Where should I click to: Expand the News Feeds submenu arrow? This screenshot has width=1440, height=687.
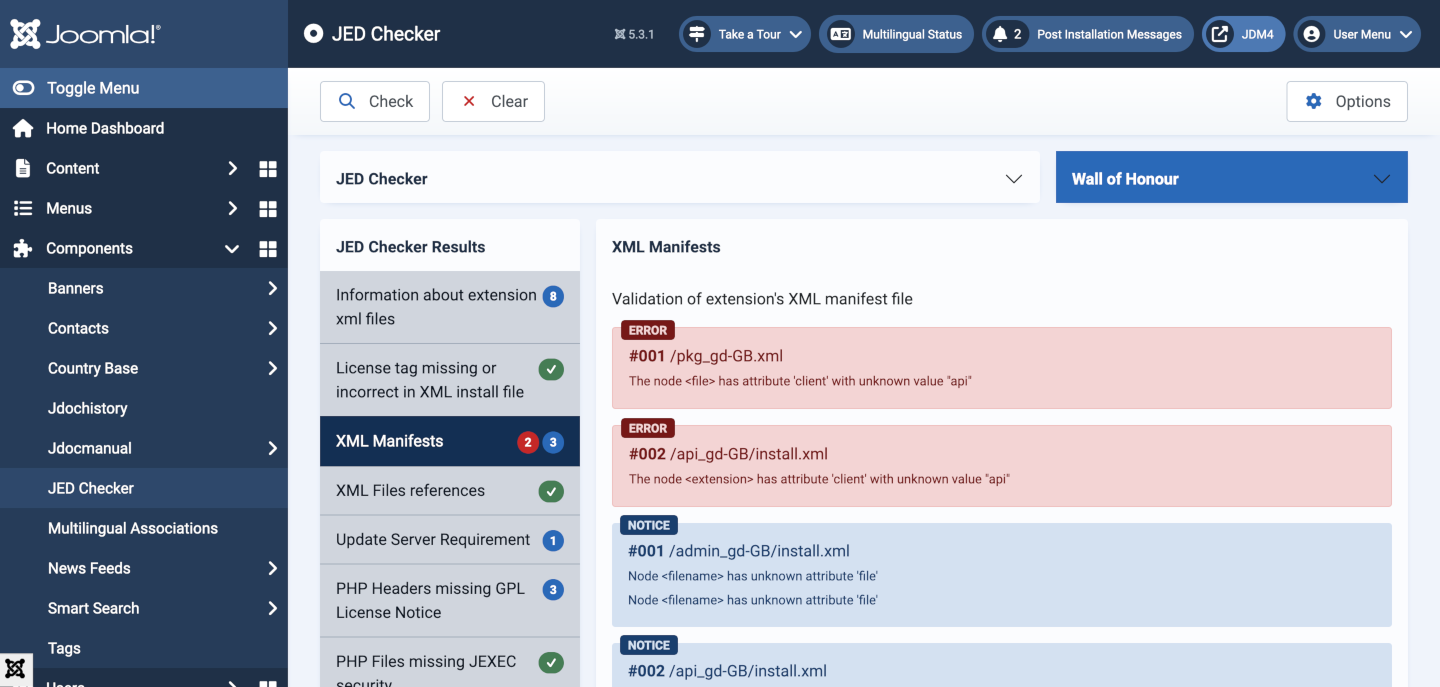272,568
